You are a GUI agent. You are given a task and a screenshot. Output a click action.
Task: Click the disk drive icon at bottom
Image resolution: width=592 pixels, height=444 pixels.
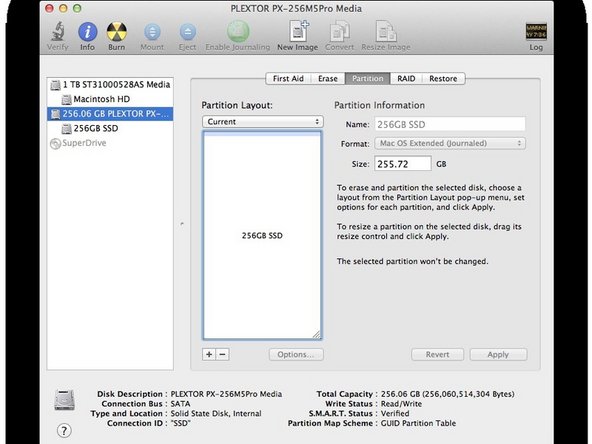tap(65, 400)
